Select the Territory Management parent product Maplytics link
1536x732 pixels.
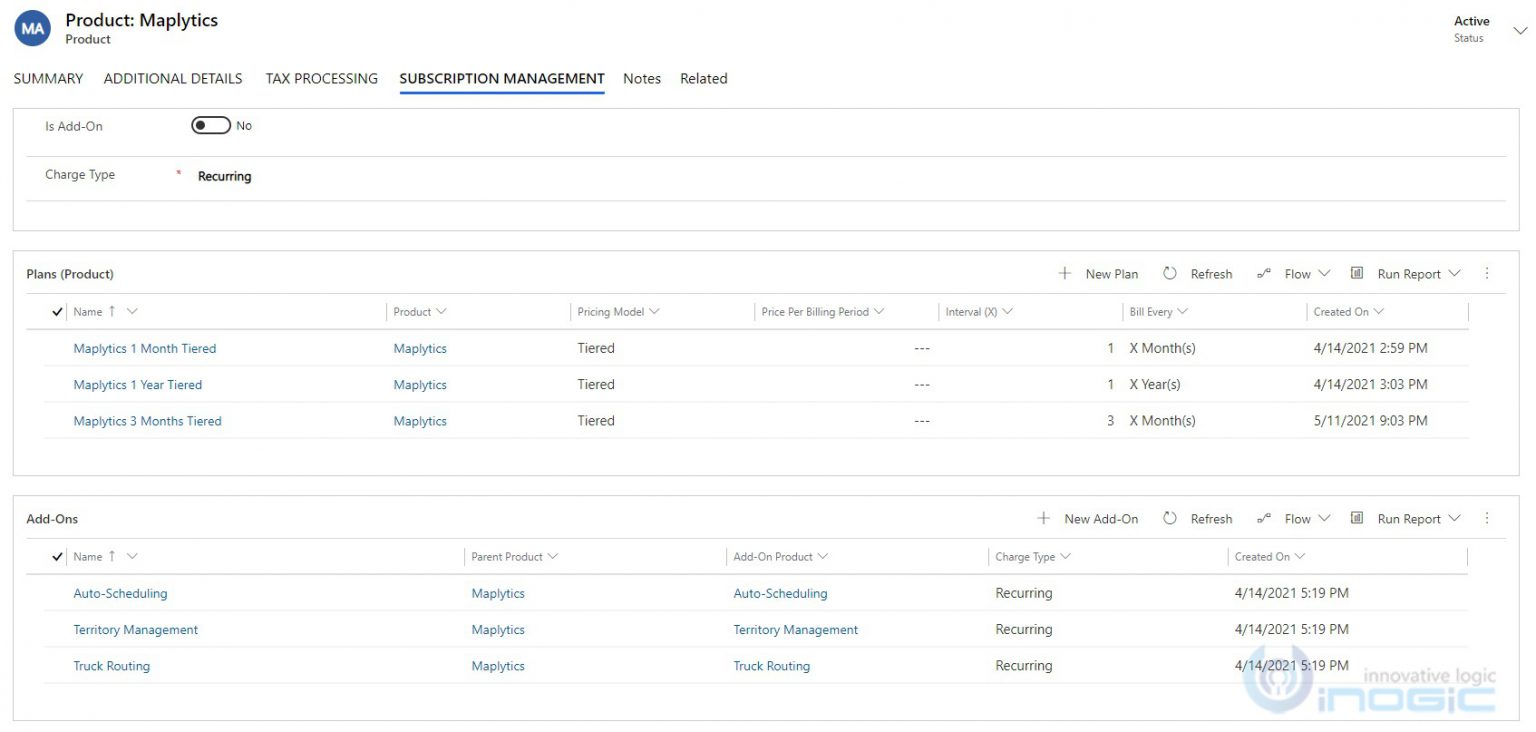point(497,629)
